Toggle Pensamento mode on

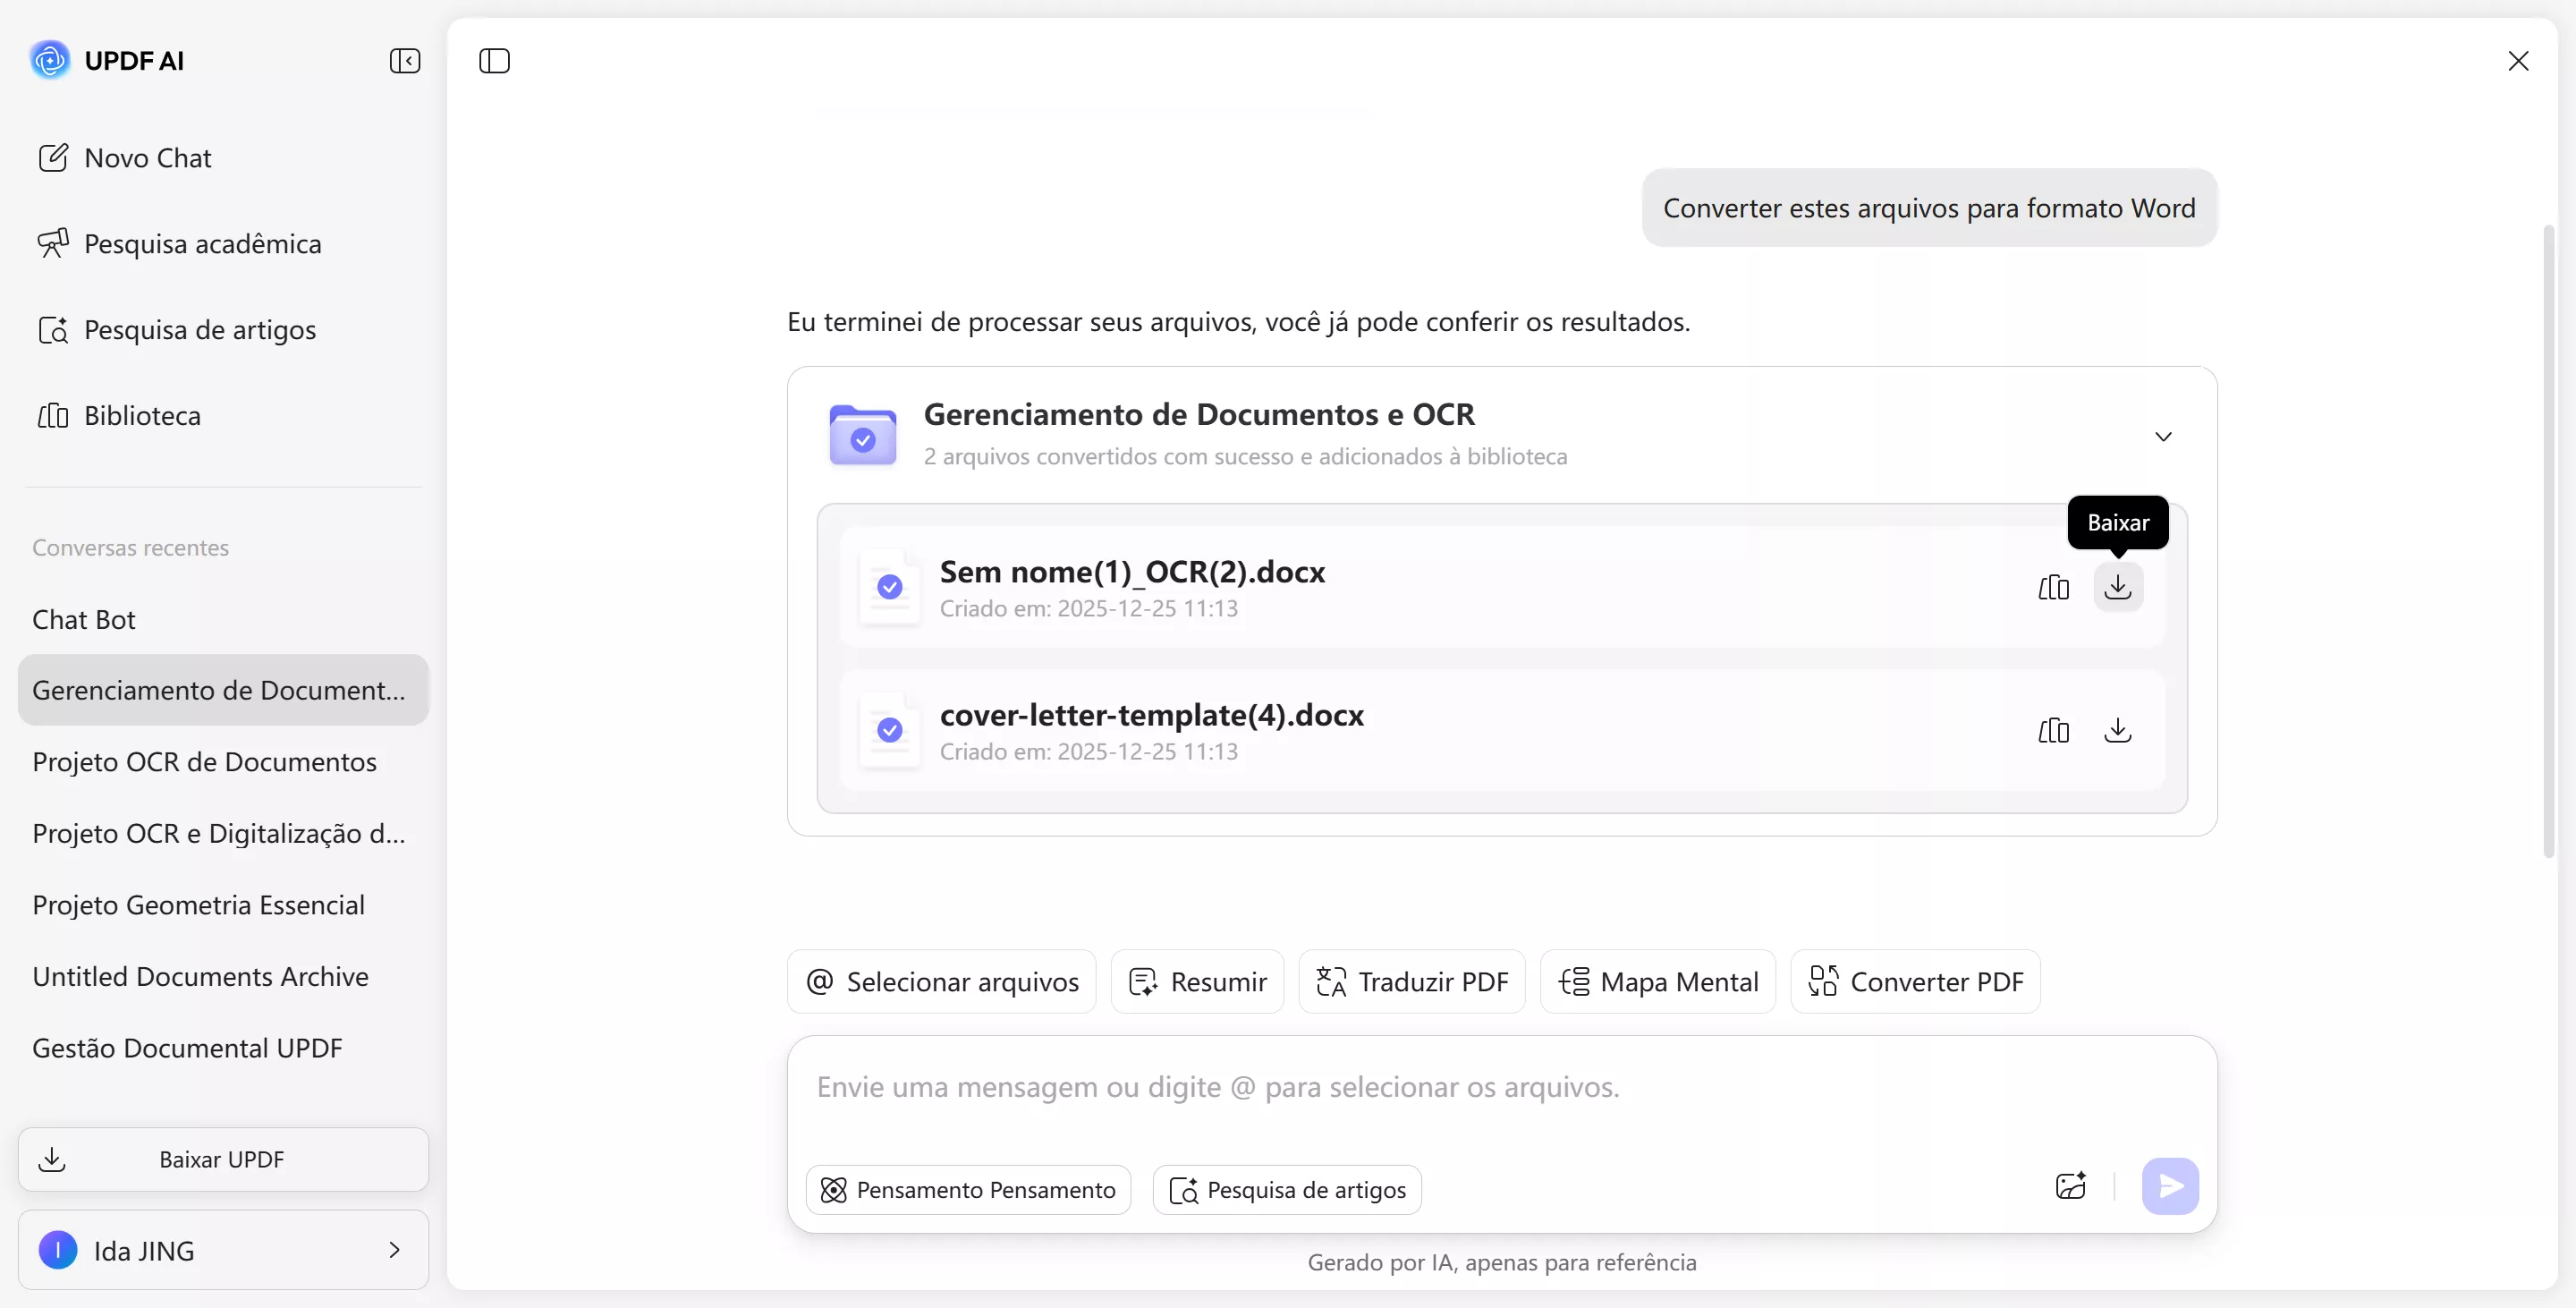click(x=966, y=1189)
